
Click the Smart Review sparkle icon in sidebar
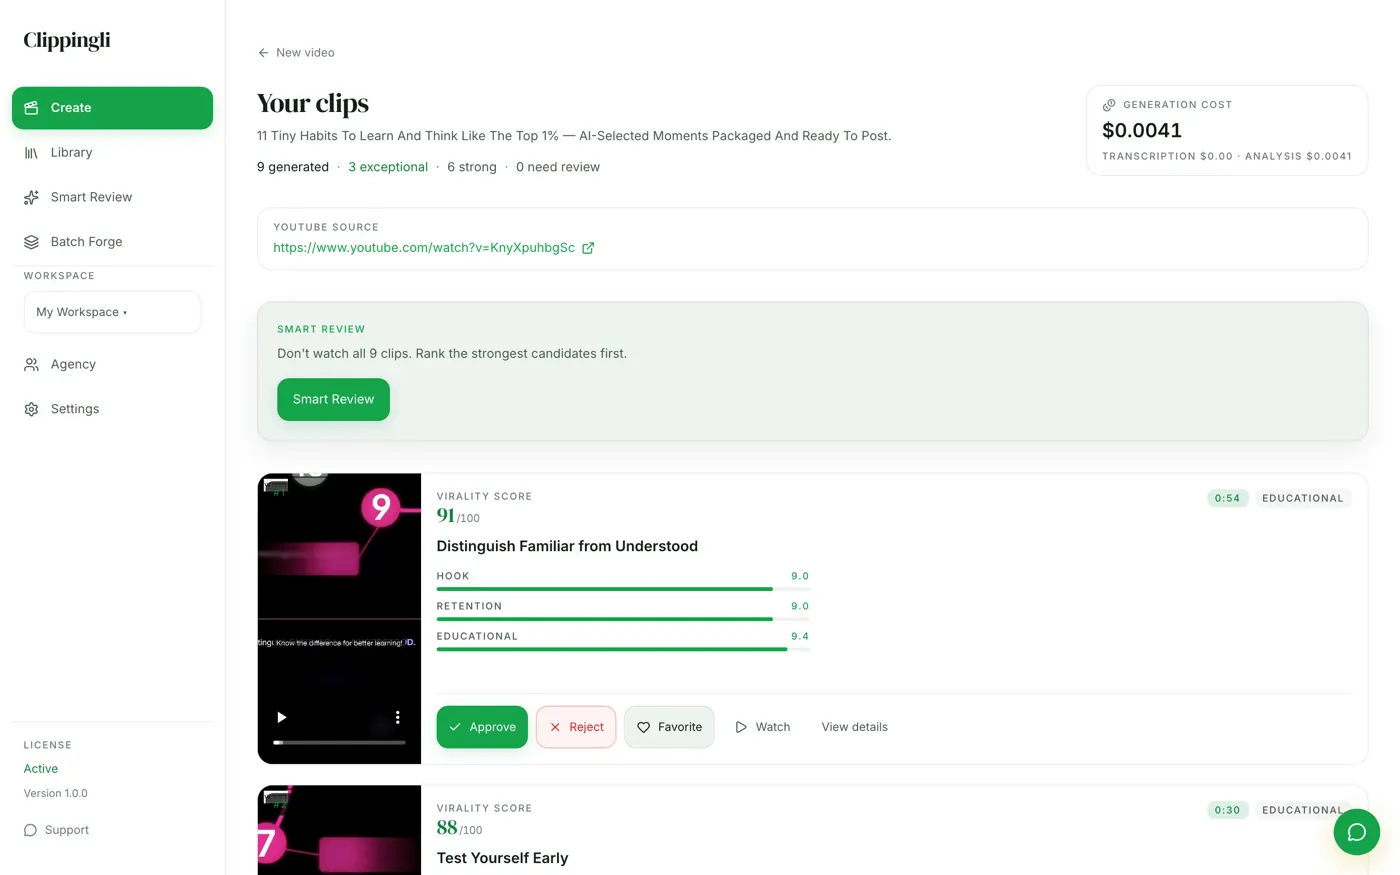31,198
